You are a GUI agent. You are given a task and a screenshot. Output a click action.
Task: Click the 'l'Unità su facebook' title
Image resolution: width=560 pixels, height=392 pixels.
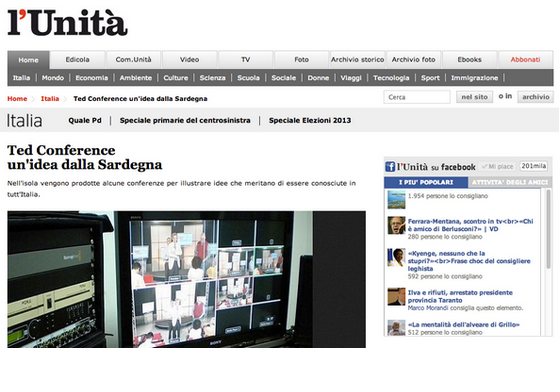coord(436,167)
